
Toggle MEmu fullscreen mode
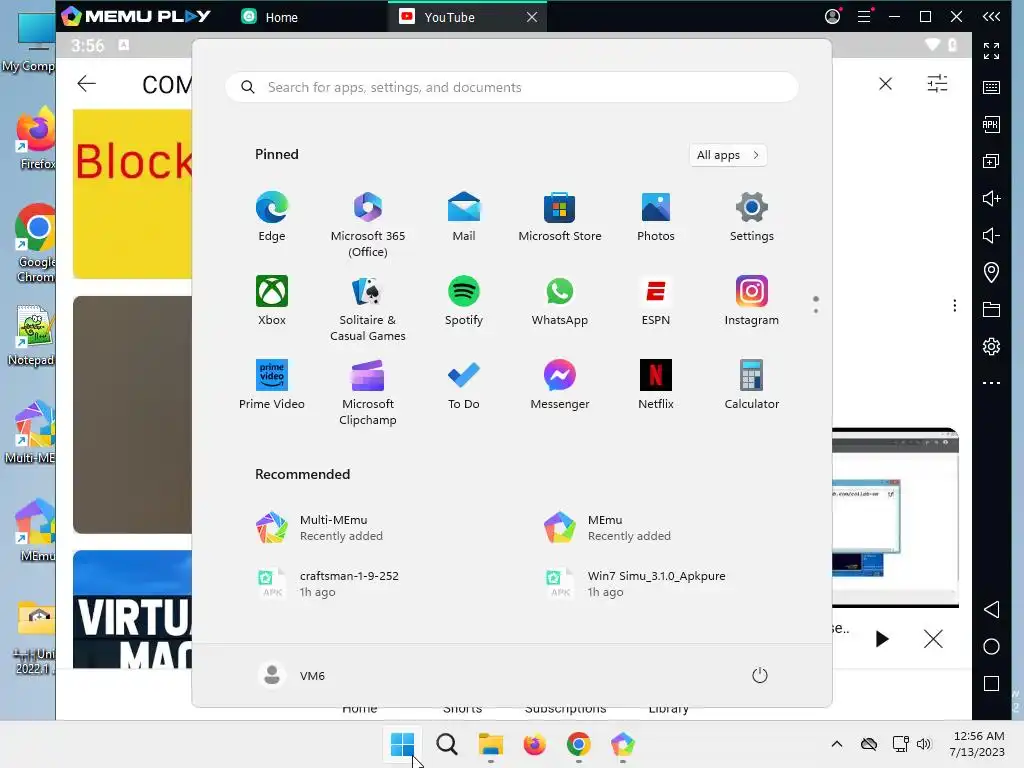point(991,50)
